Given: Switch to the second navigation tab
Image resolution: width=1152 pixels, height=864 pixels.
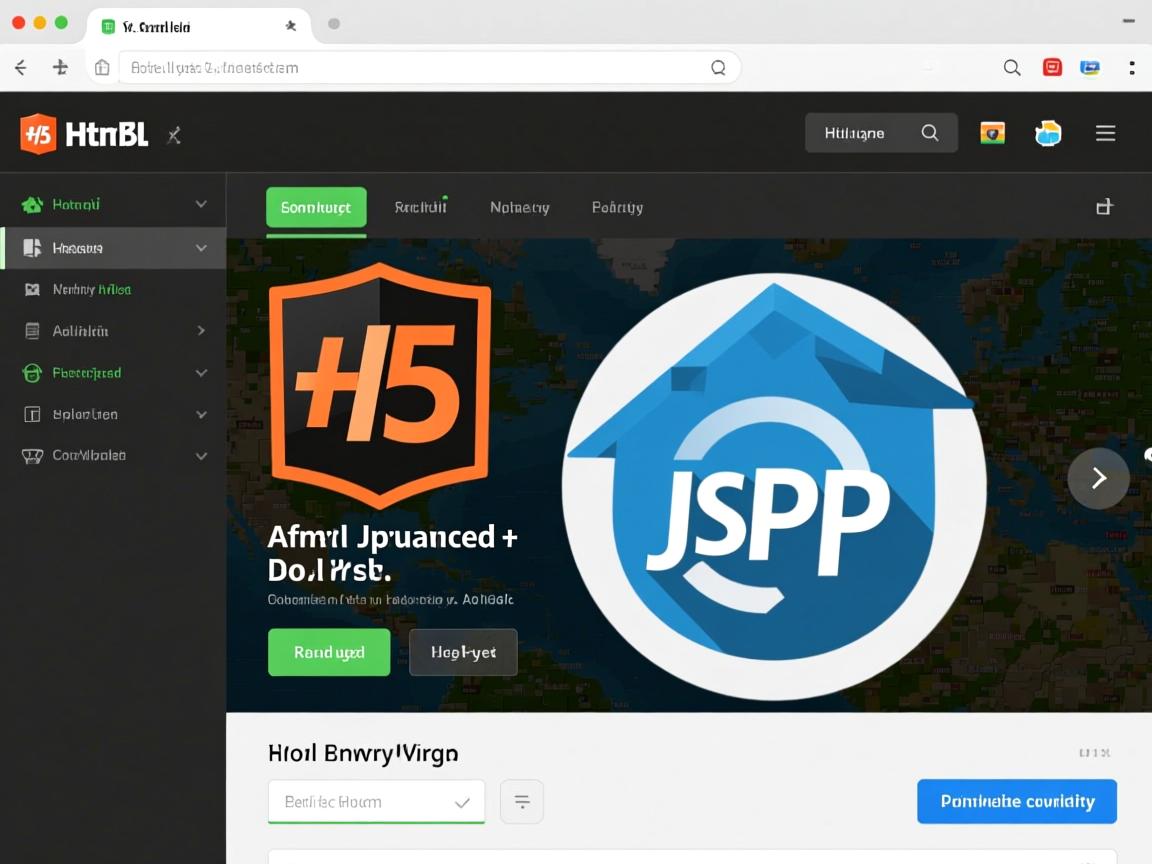Looking at the screenshot, I should [421, 207].
